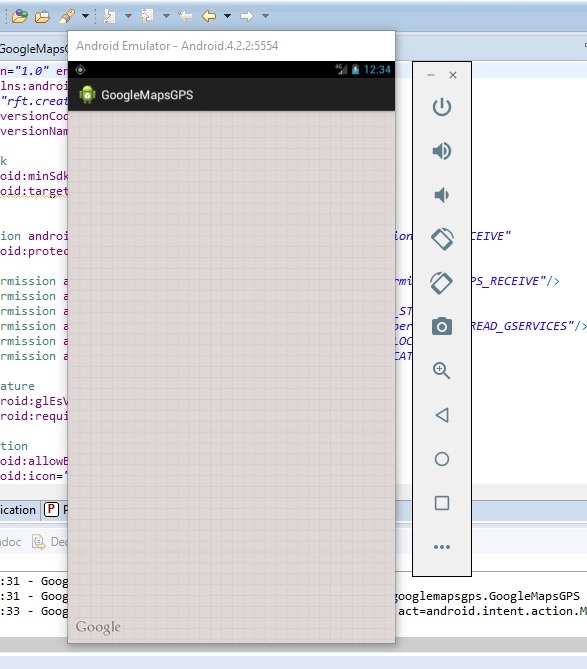
Task: Activate the emulator zoom magnifier
Action: tap(442, 370)
